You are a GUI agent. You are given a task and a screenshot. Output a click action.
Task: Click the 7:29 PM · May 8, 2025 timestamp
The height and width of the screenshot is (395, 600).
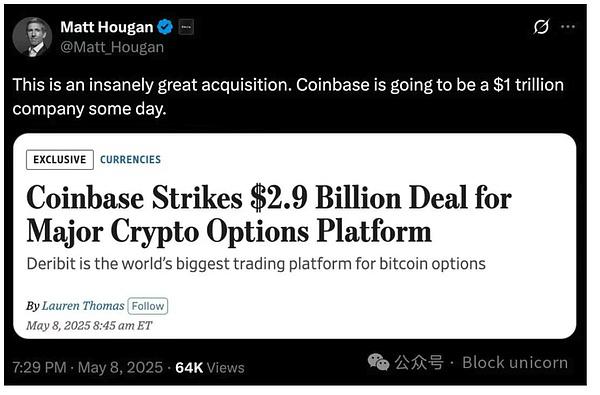pyautogui.click(x=88, y=367)
